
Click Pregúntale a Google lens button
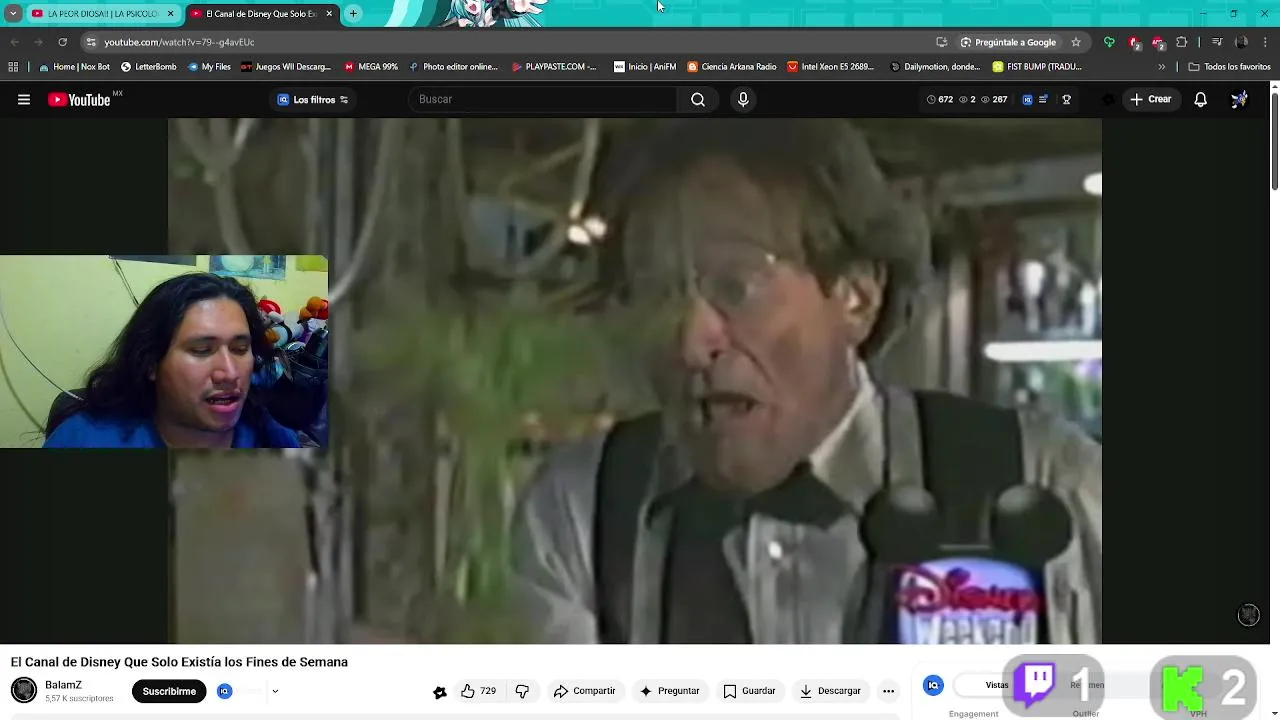pos(1008,42)
